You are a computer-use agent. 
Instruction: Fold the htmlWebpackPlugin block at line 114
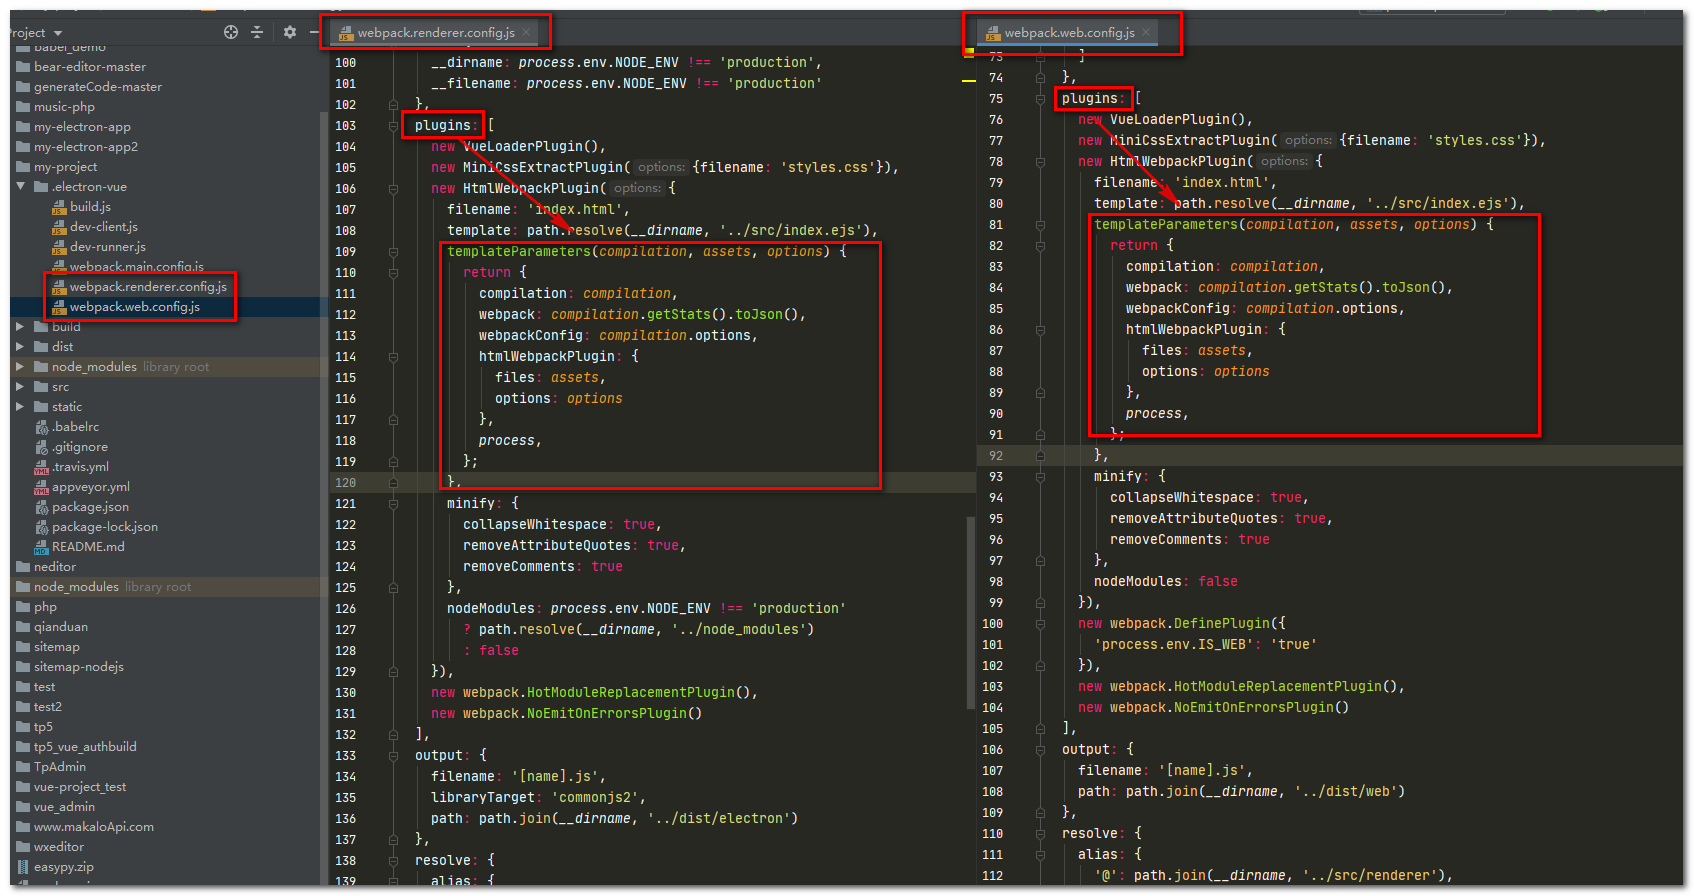393,357
